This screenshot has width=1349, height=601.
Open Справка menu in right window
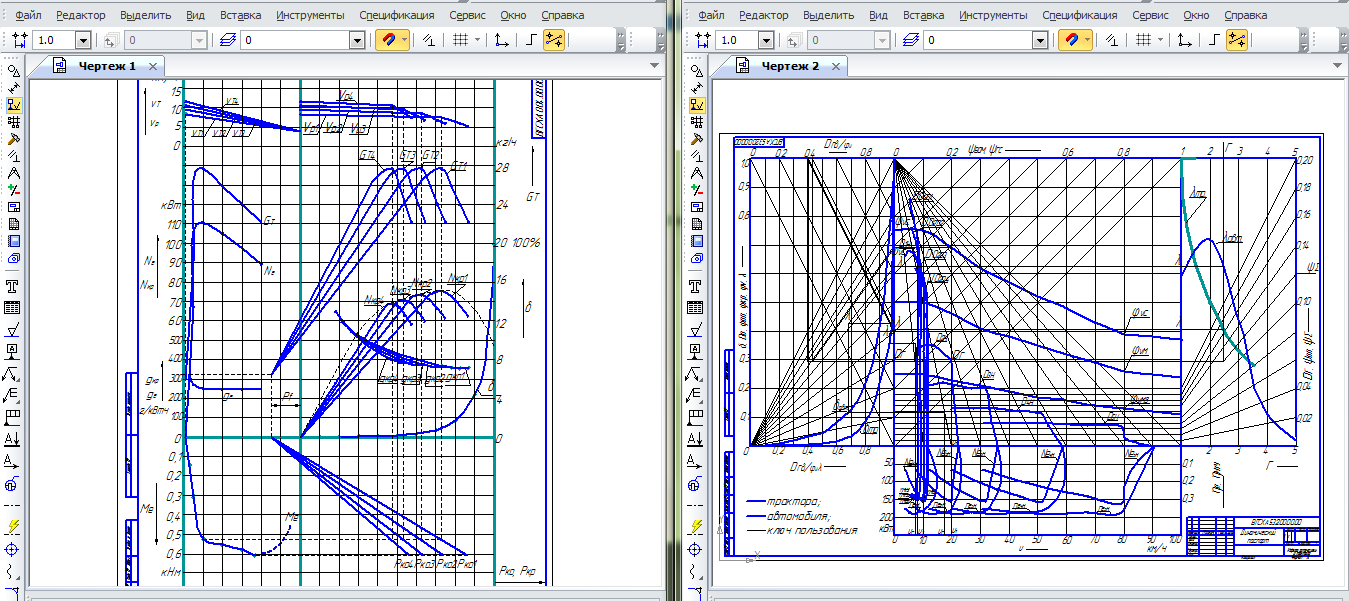pos(1246,15)
